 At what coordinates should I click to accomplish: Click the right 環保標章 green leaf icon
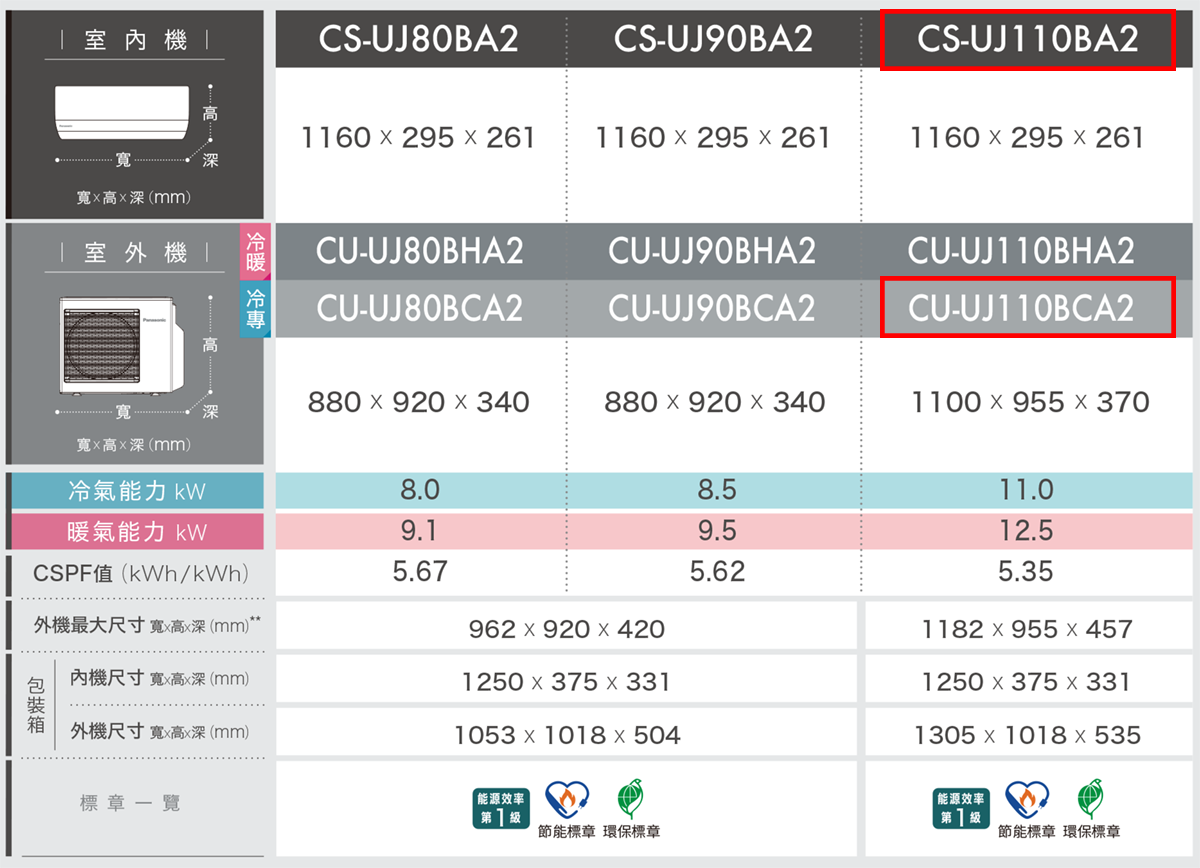tap(1091, 799)
